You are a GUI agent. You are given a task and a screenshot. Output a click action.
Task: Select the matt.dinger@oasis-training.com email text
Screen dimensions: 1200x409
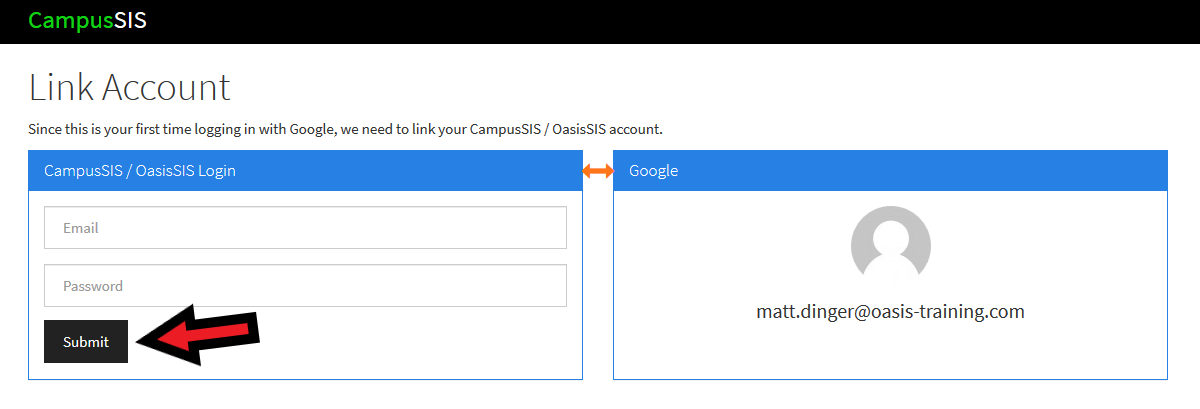pos(890,311)
